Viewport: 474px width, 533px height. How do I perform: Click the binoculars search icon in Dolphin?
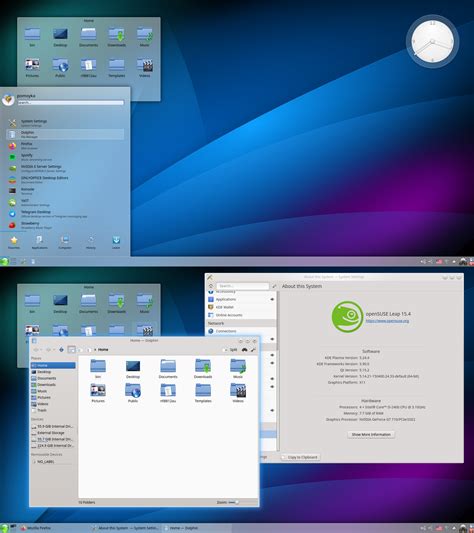pyautogui.click(x=244, y=349)
